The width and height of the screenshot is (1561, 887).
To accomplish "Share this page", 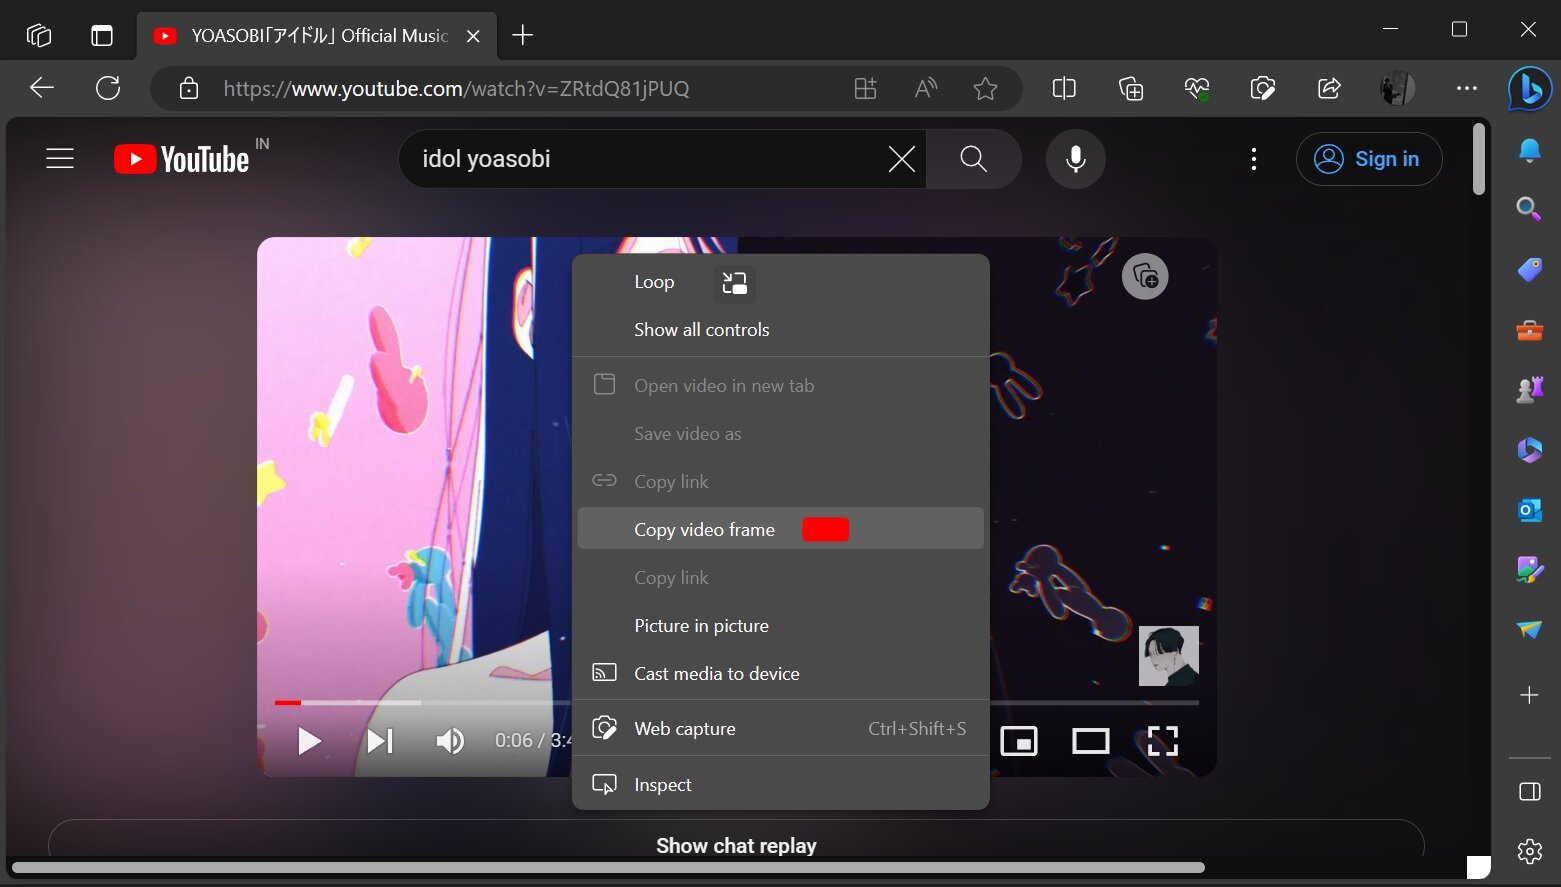I will coord(1329,88).
